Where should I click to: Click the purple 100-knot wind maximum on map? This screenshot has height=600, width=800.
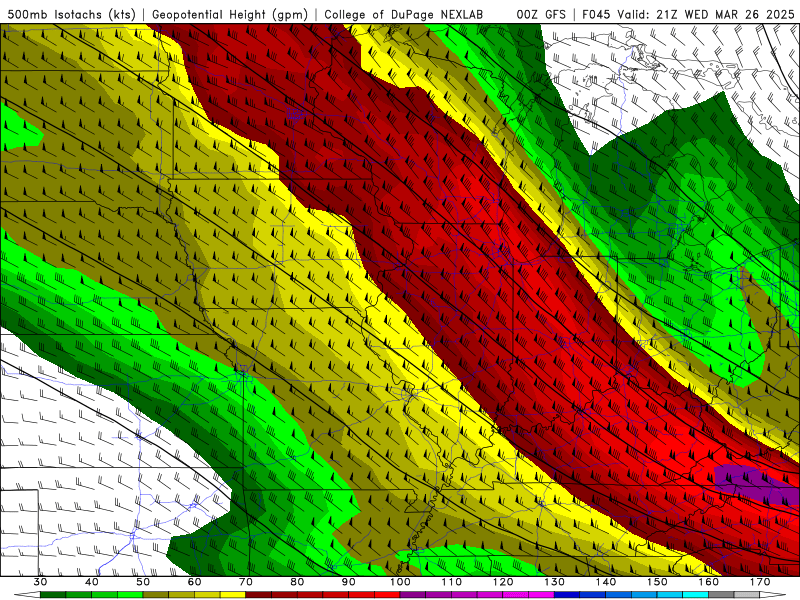758,485
